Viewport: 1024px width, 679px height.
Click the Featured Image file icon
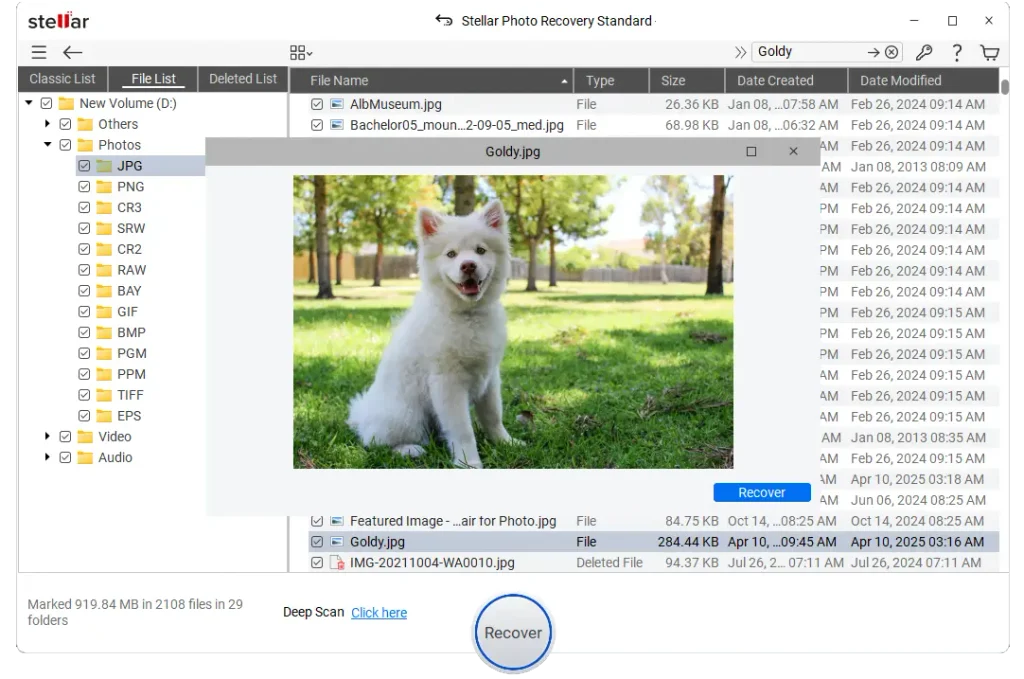point(337,520)
